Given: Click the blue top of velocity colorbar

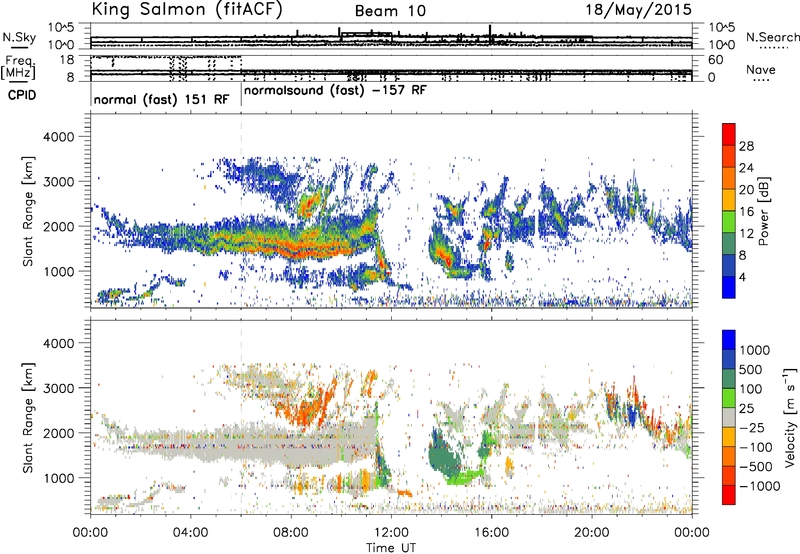Looking at the screenshot, I should (x=729, y=340).
